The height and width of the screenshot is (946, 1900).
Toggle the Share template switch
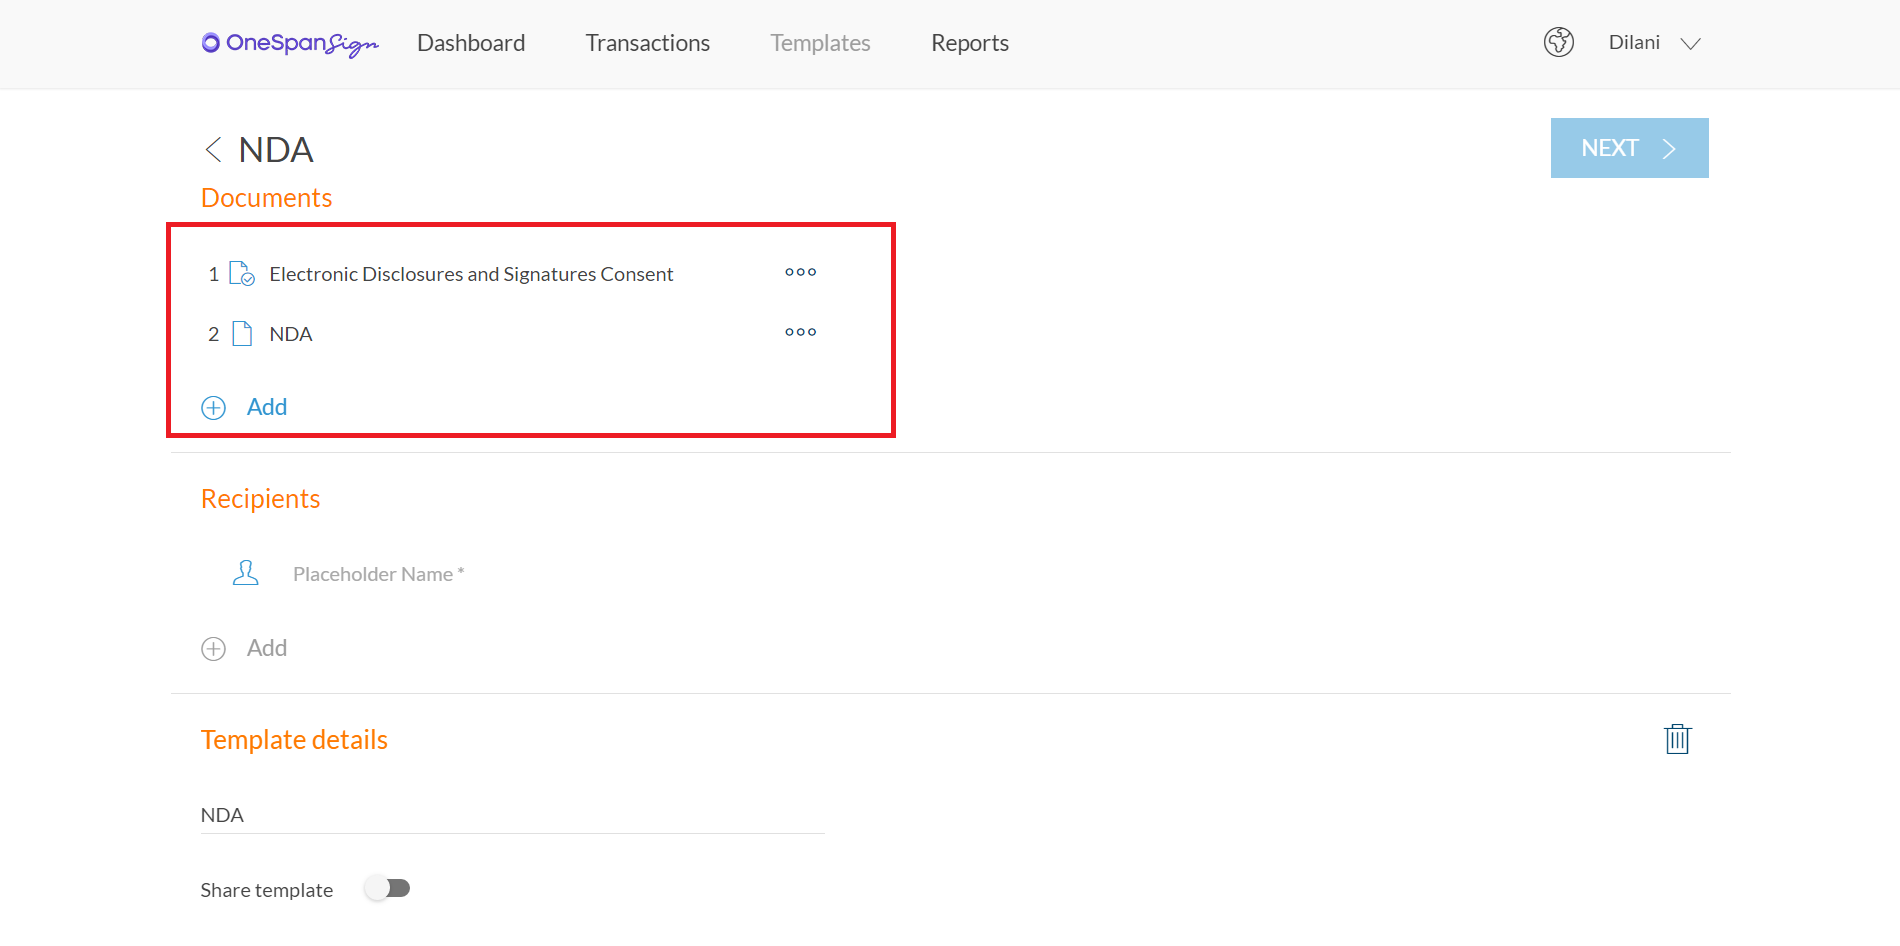click(x=388, y=888)
